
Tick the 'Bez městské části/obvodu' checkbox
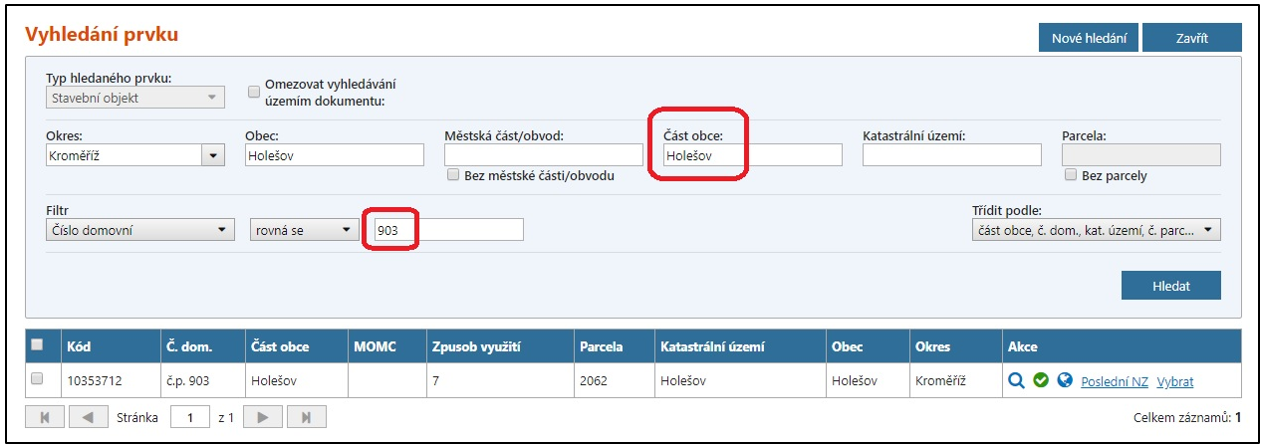(x=453, y=176)
